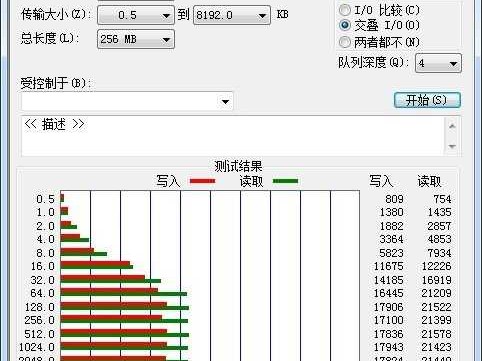482x361 pixels.
Task: Click read value 21209
Action: [x=437, y=293]
